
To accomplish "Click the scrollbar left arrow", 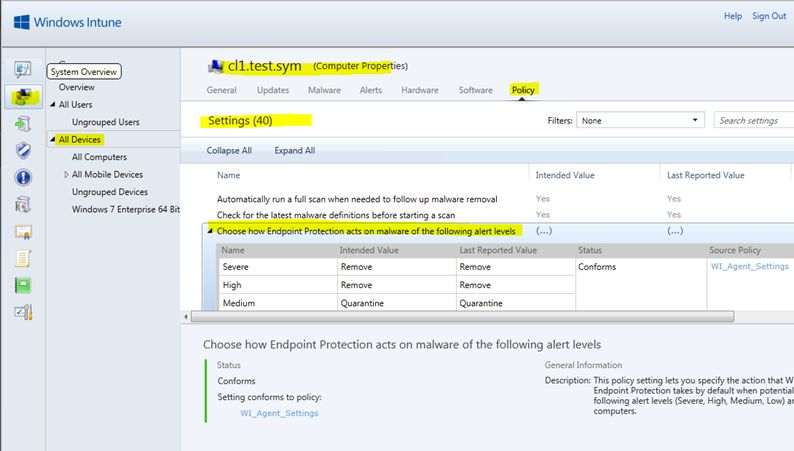I will tap(186, 317).
